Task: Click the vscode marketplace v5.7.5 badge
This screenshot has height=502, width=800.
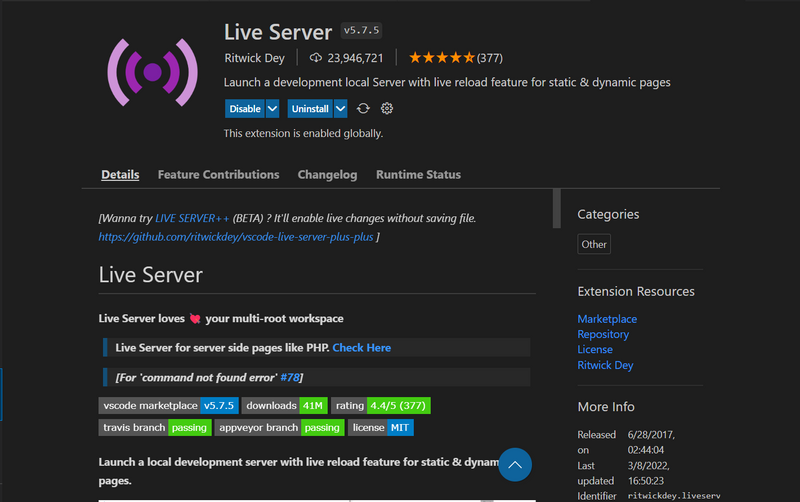Action: coord(168,406)
